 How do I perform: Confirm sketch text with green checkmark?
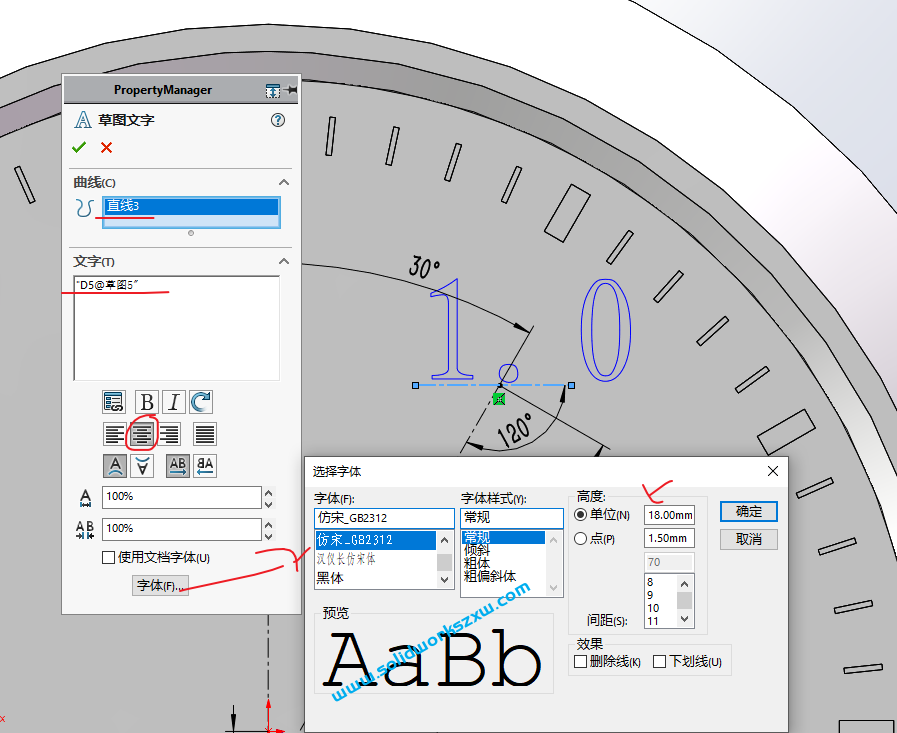(79, 147)
